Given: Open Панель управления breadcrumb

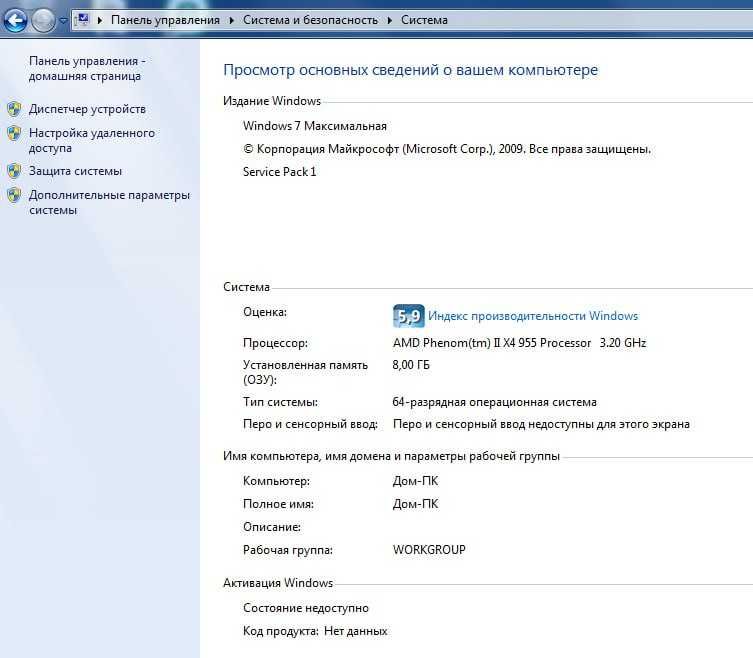Looking at the screenshot, I should click(x=165, y=20).
